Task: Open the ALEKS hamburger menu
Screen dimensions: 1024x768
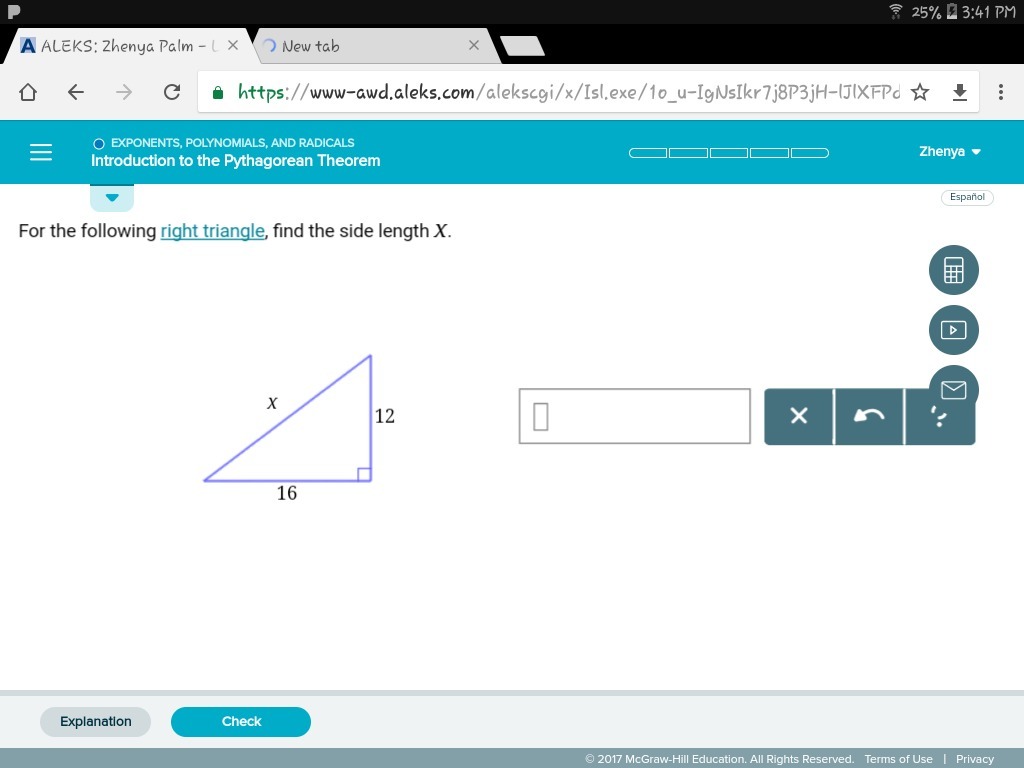Action: coord(40,152)
